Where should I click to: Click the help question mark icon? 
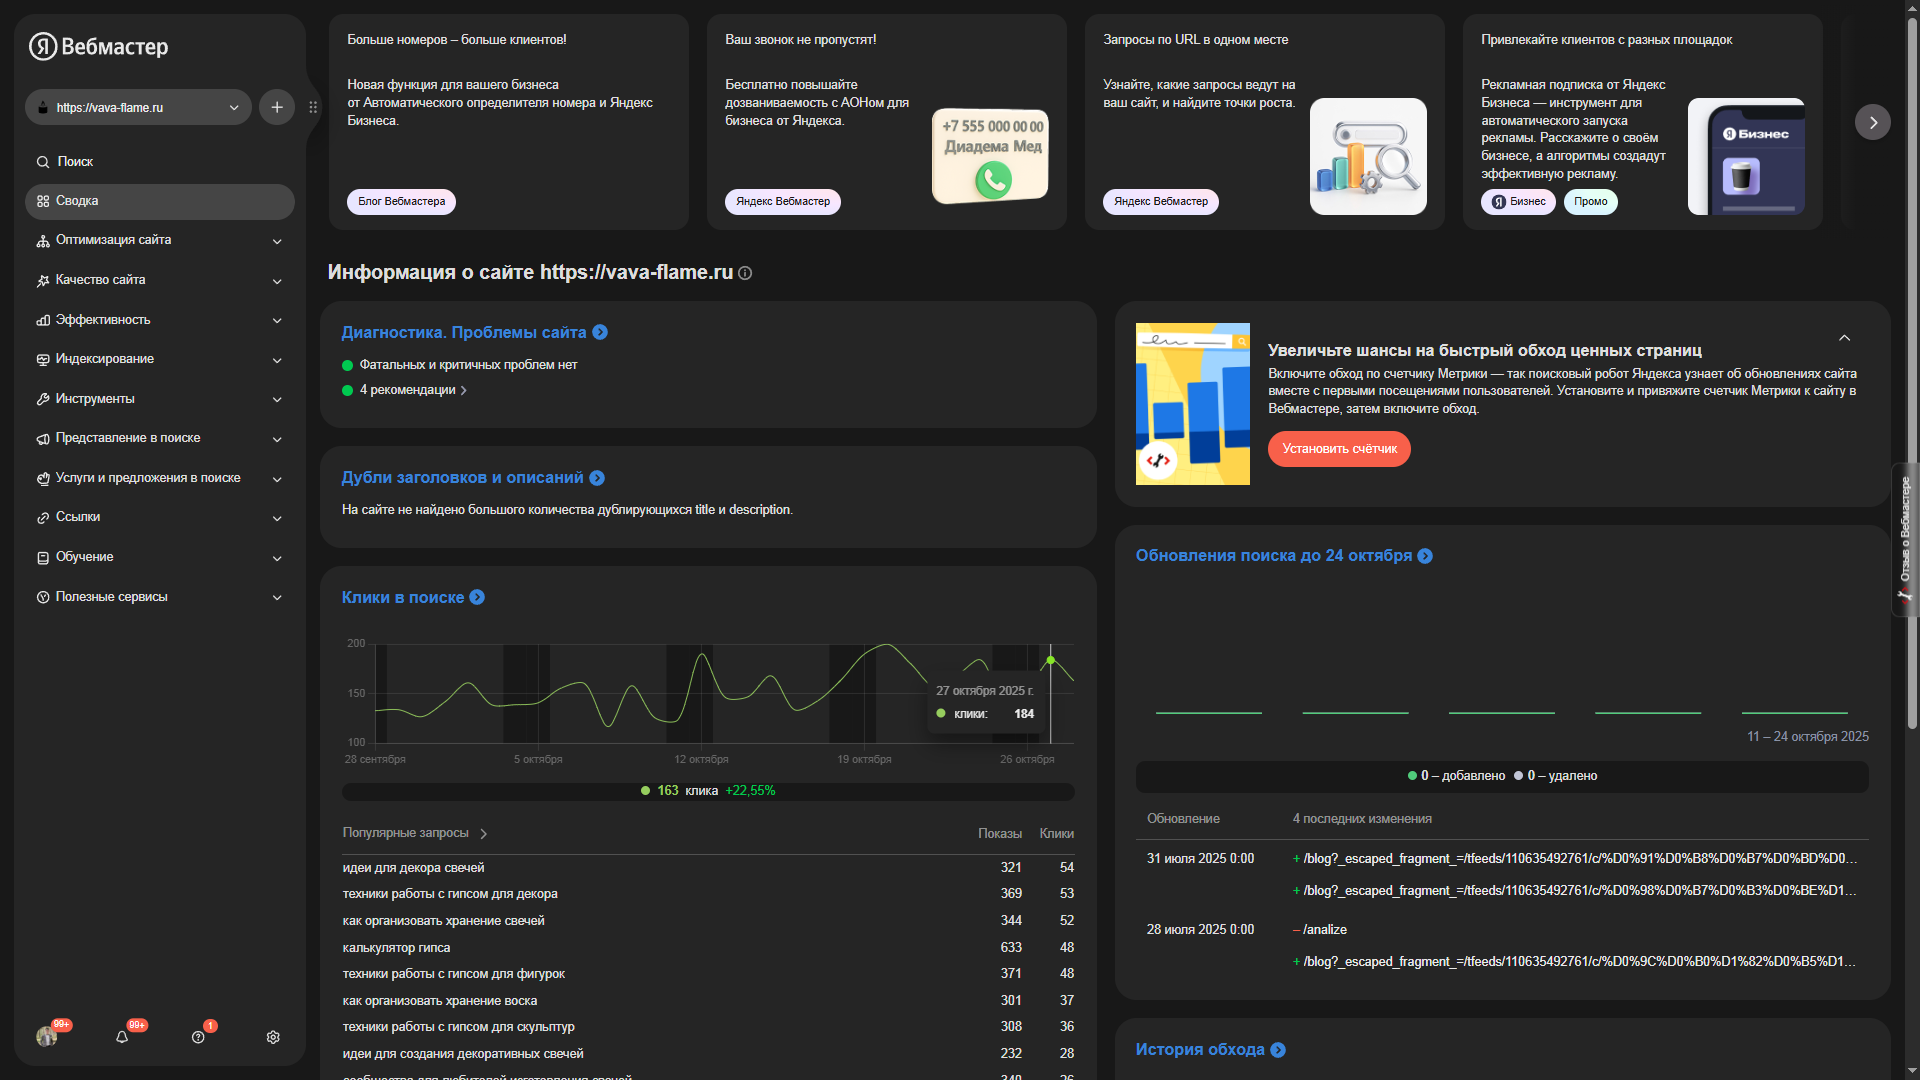point(198,1037)
